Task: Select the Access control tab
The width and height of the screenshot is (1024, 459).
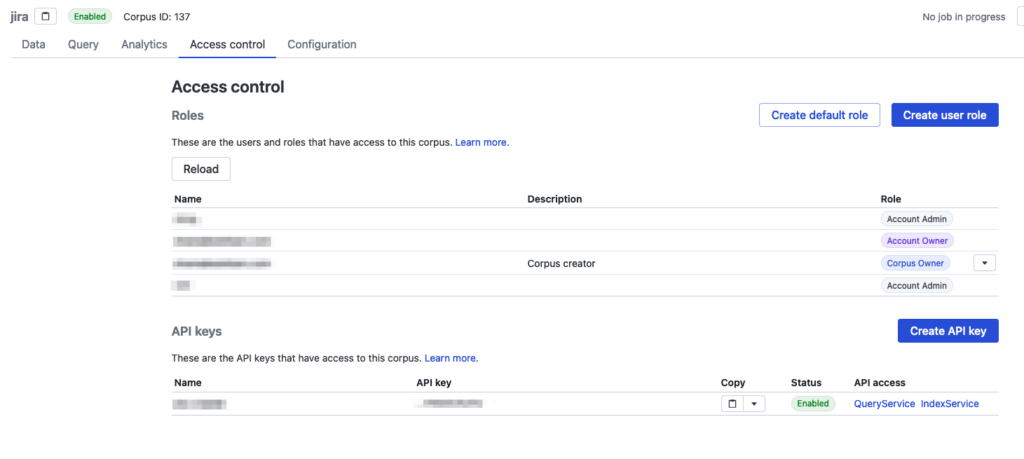Action: 227,45
